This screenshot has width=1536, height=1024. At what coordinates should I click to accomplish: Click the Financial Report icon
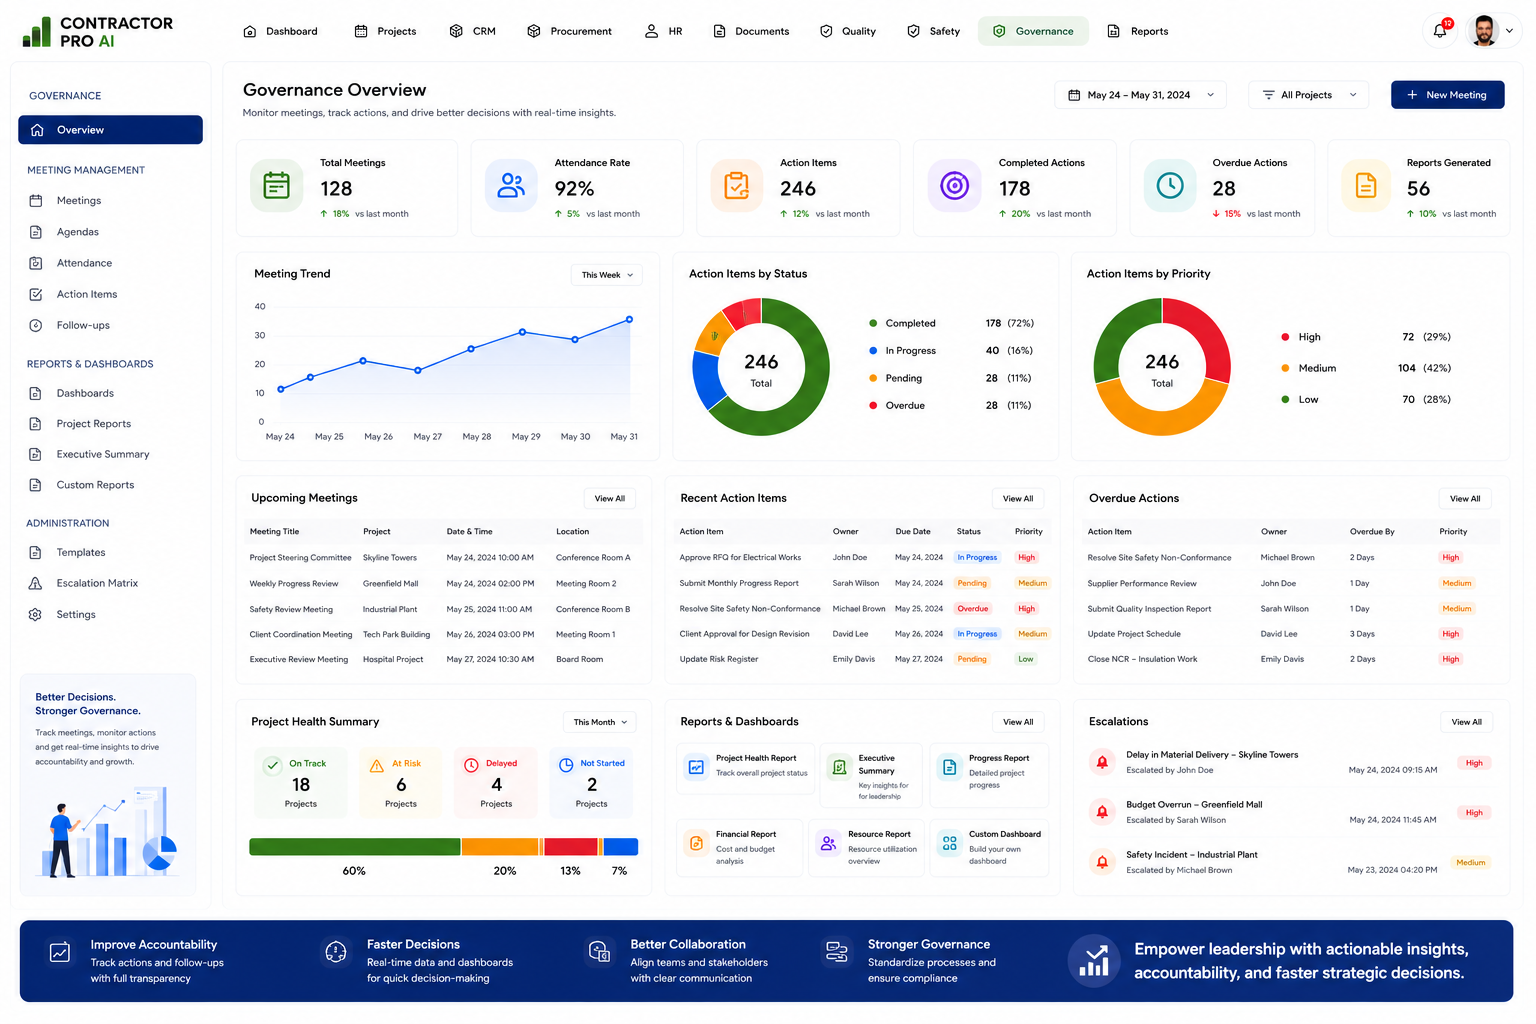pyautogui.click(x=696, y=843)
